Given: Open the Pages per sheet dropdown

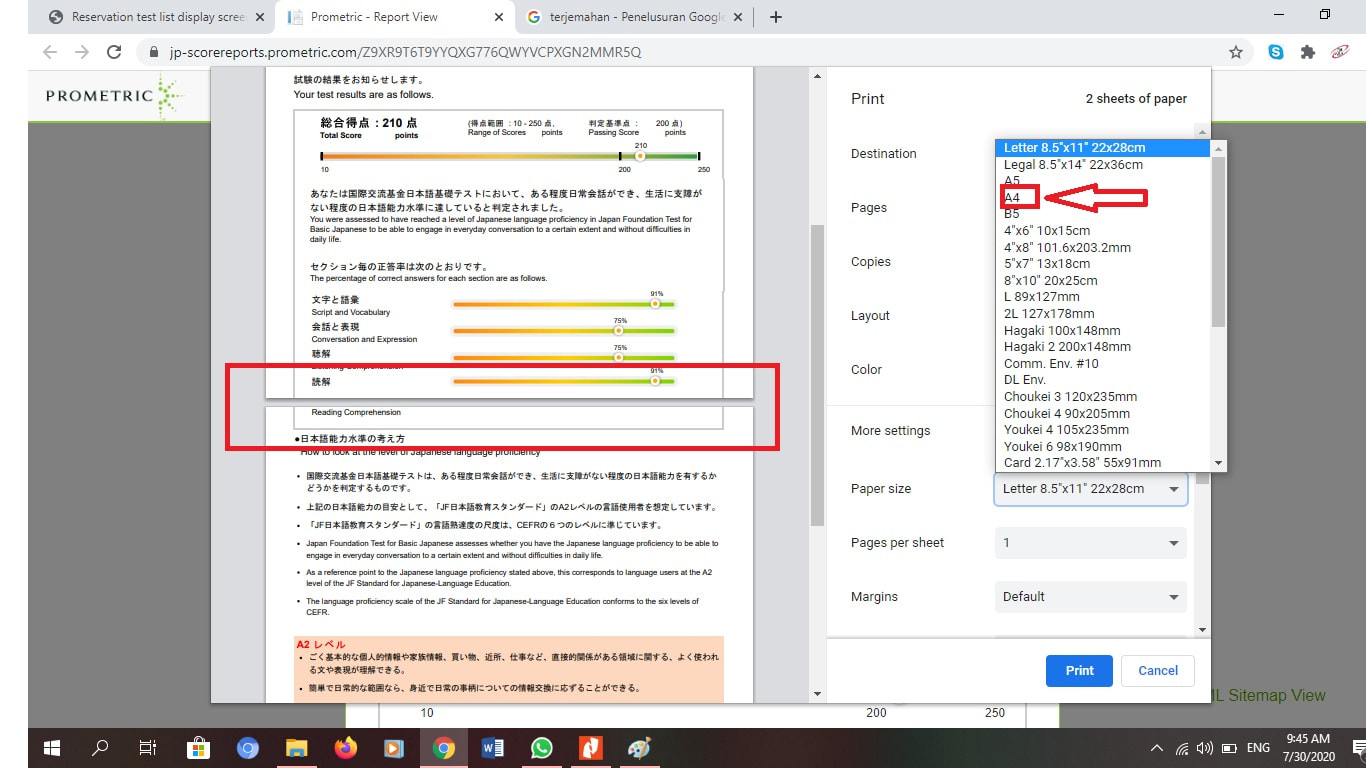Looking at the screenshot, I should coord(1090,543).
